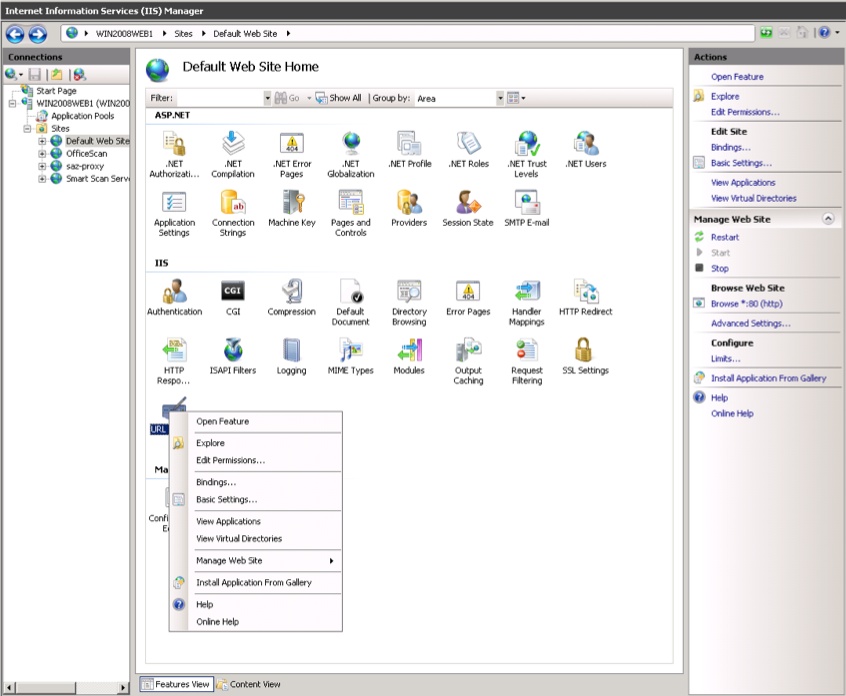Open Manage Web Site submenu
Image resolution: width=846 pixels, height=696 pixels.
pos(256,561)
